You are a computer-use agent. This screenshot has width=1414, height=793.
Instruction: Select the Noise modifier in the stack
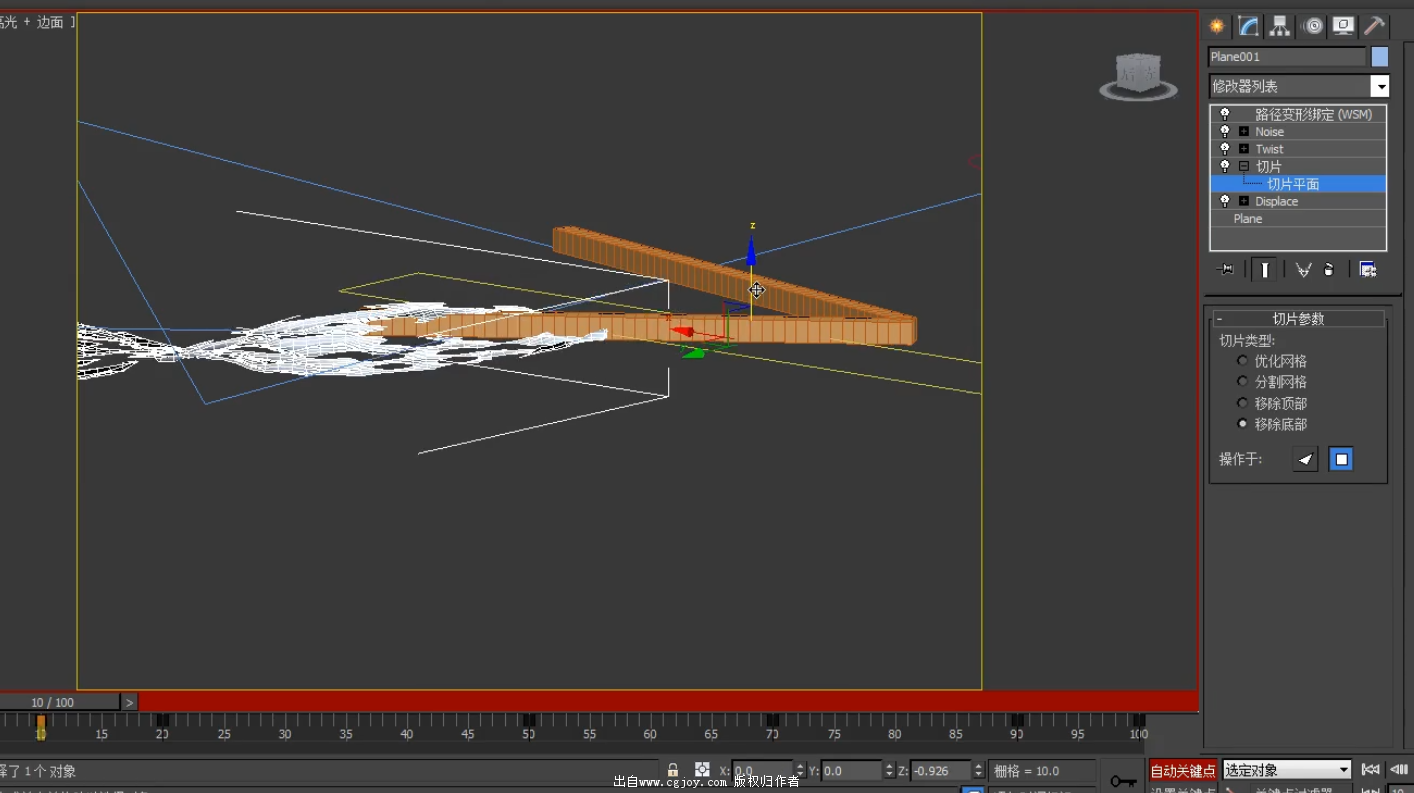[1269, 132]
